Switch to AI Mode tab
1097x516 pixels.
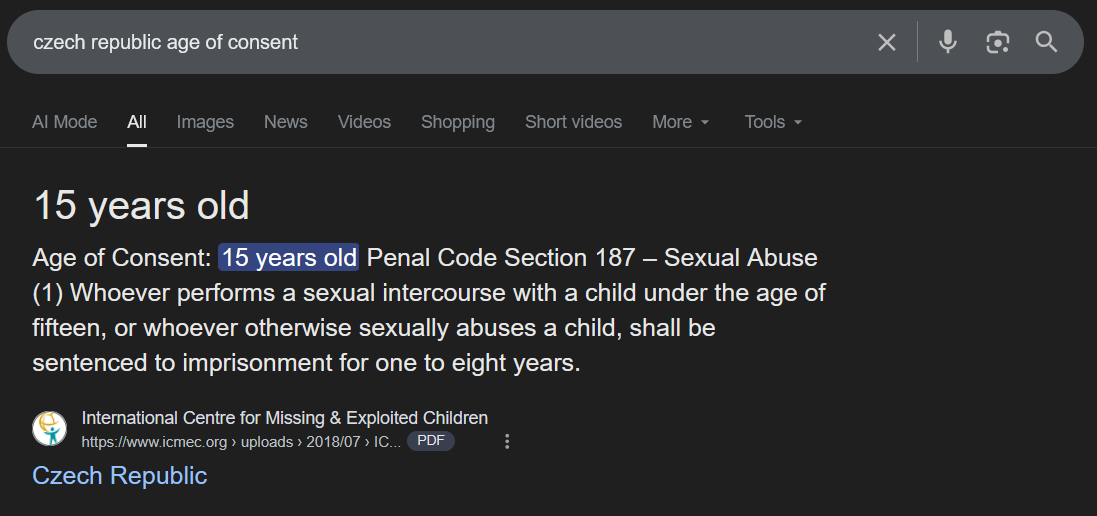point(65,122)
